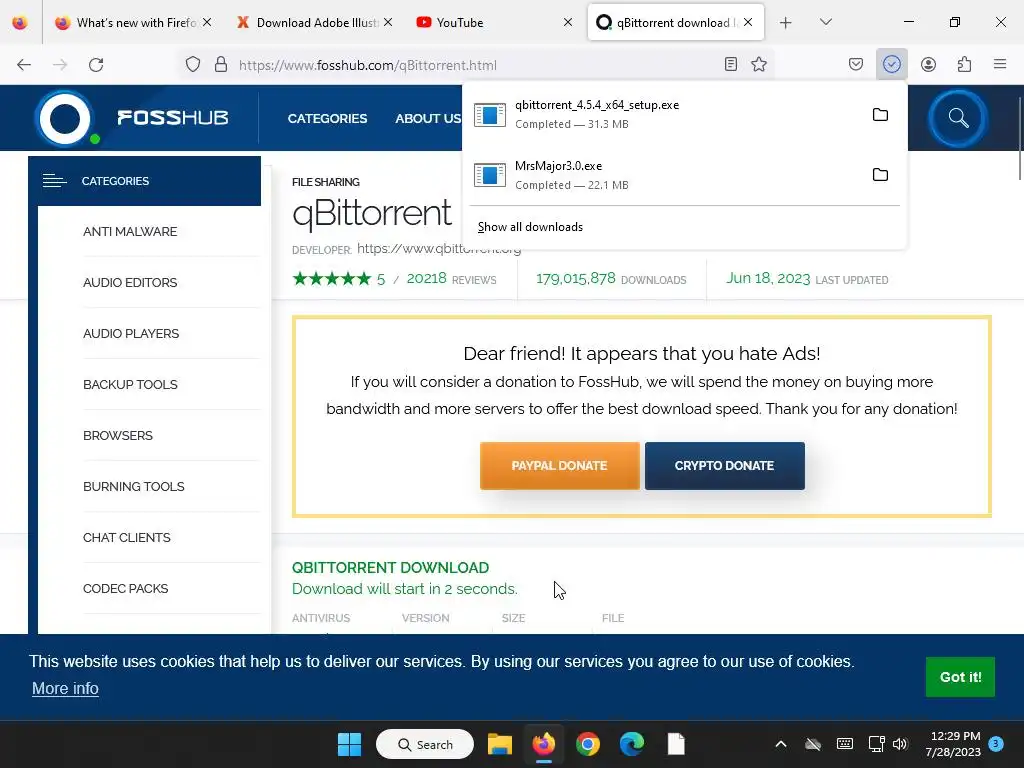The width and height of the screenshot is (1024, 768).
Task: Close the YouTube tab
Action: [568, 22]
